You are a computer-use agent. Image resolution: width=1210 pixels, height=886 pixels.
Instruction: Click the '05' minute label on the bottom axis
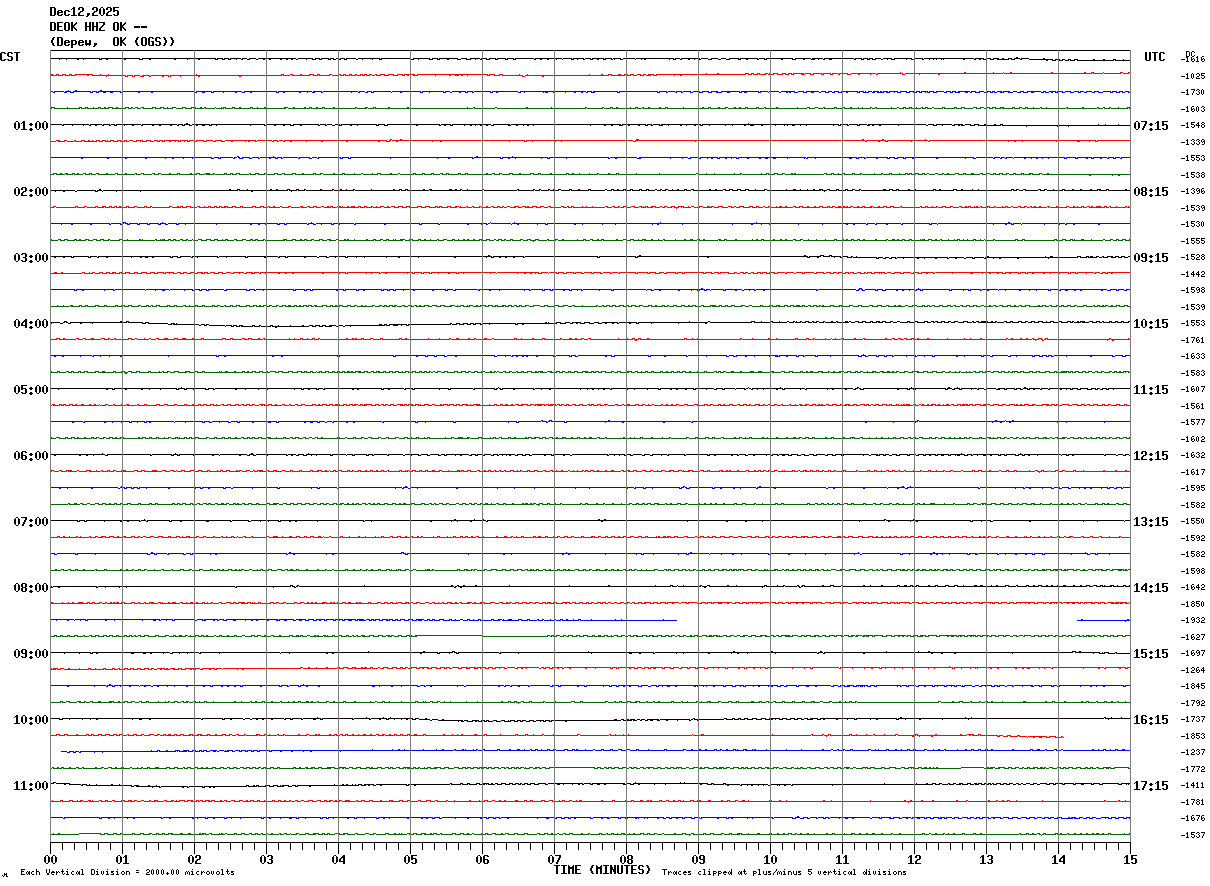(410, 859)
